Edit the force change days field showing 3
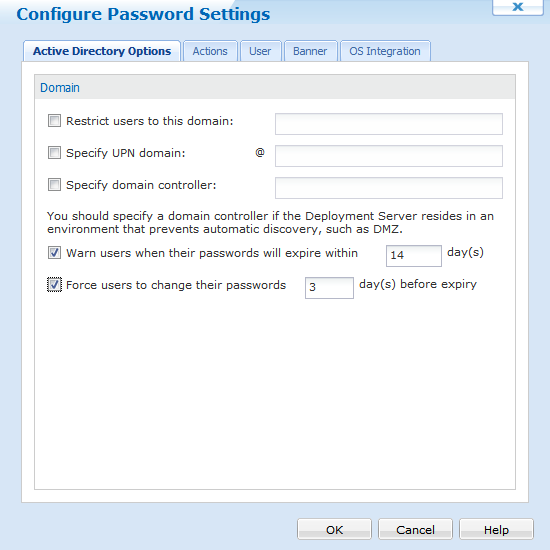550x550 pixels. (329, 288)
